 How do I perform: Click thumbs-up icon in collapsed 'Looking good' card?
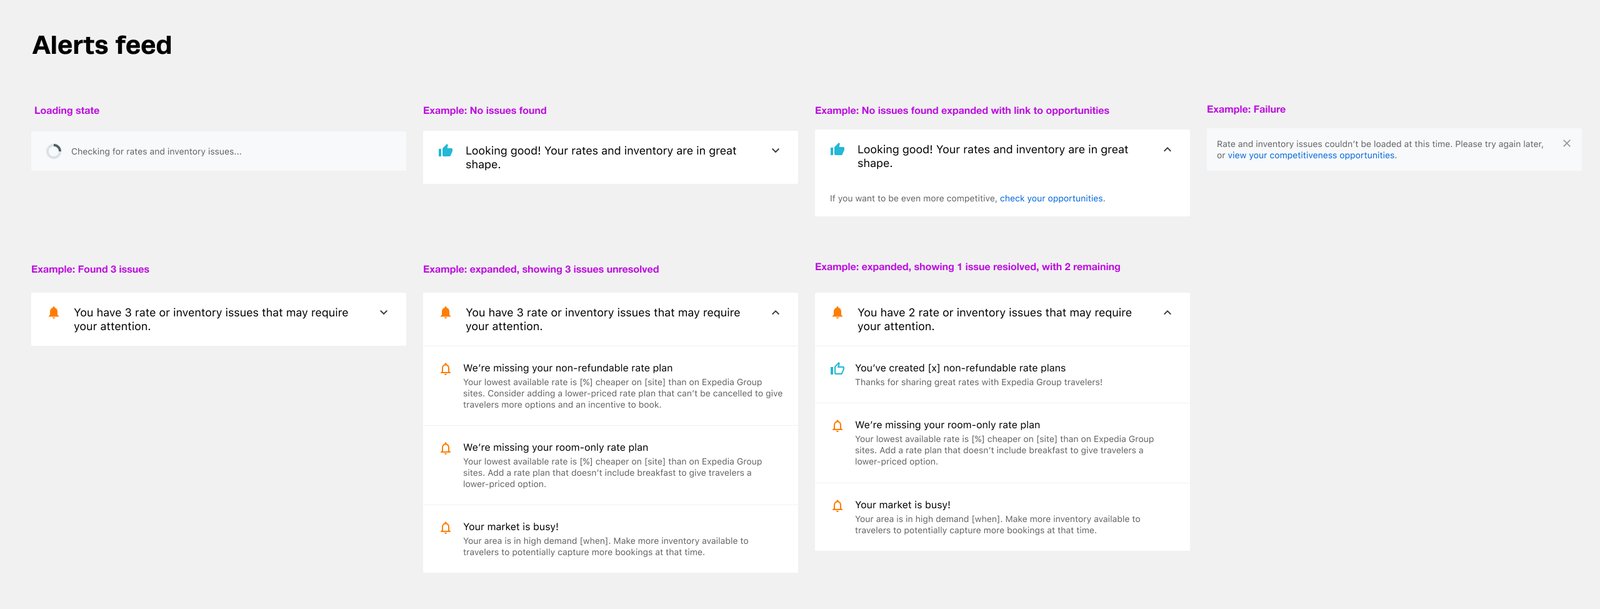446,151
